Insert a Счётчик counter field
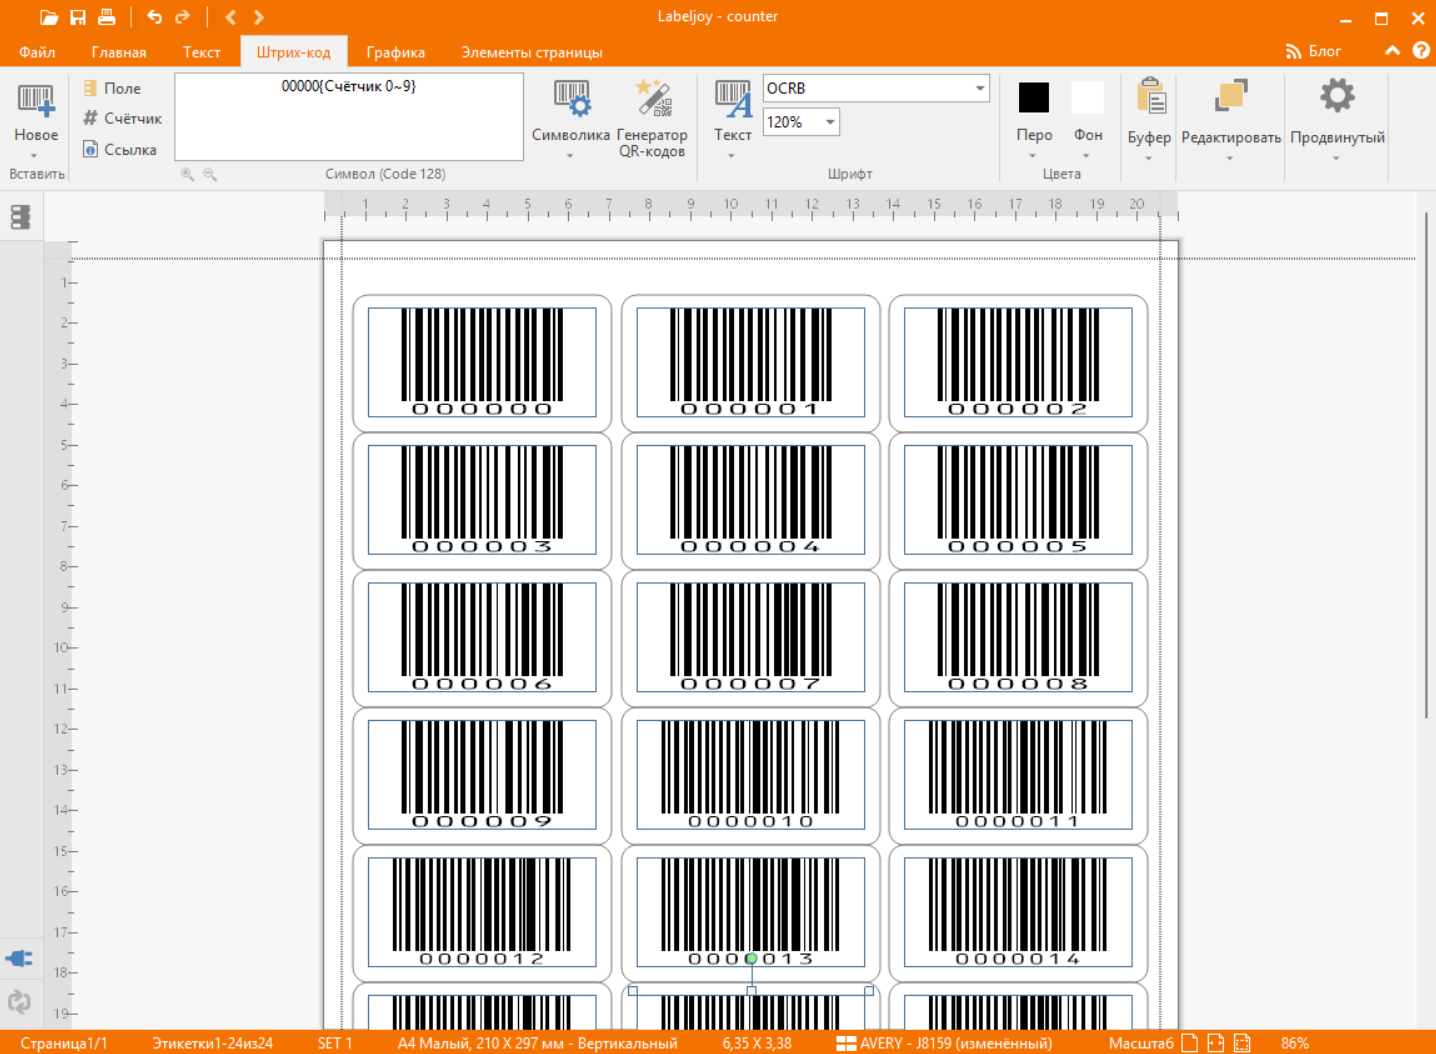Image resolution: width=1436 pixels, height=1054 pixels. click(122, 118)
